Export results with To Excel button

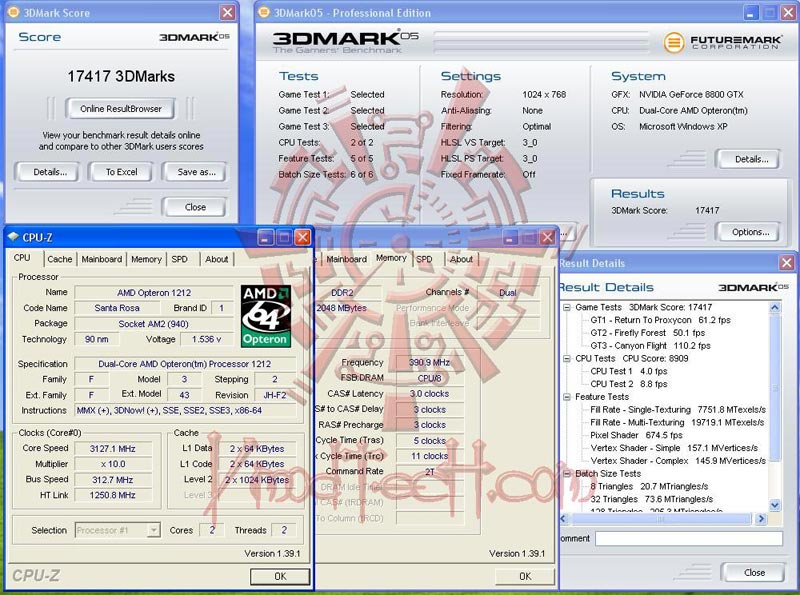click(x=121, y=172)
